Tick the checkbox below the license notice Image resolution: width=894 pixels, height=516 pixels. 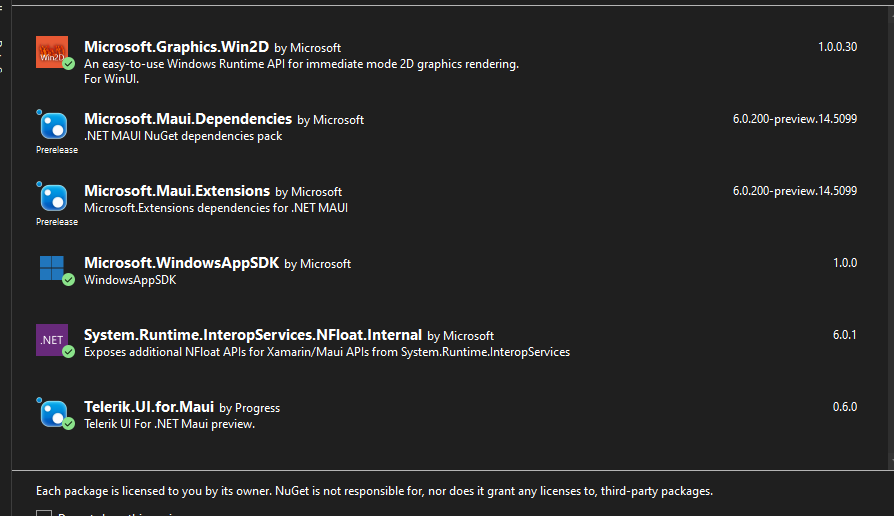click(44, 514)
